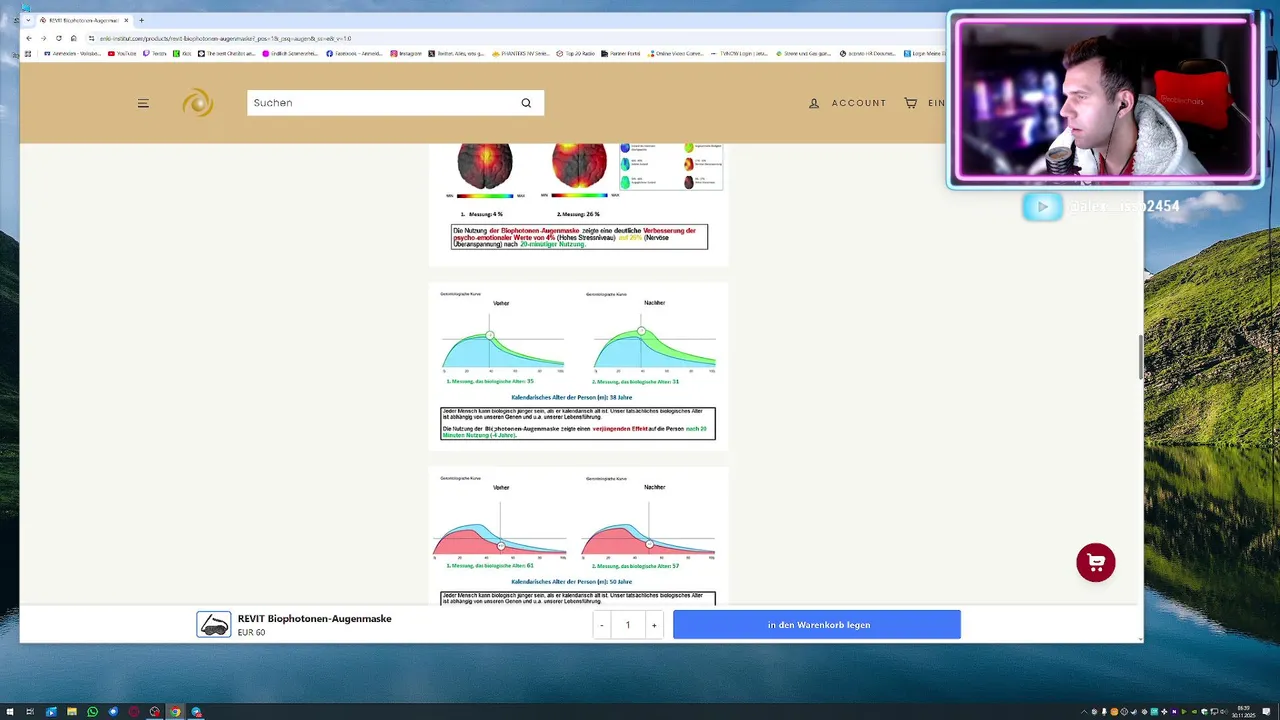Open Task View in the taskbar

[30, 712]
